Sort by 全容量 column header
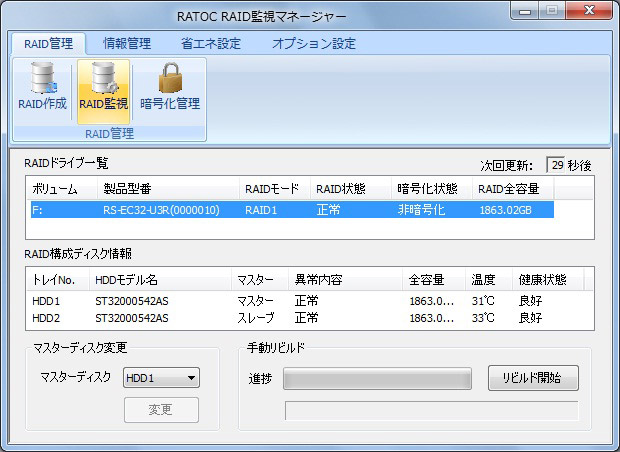Screen dimensions: 620x452 click(x=434, y=280)
